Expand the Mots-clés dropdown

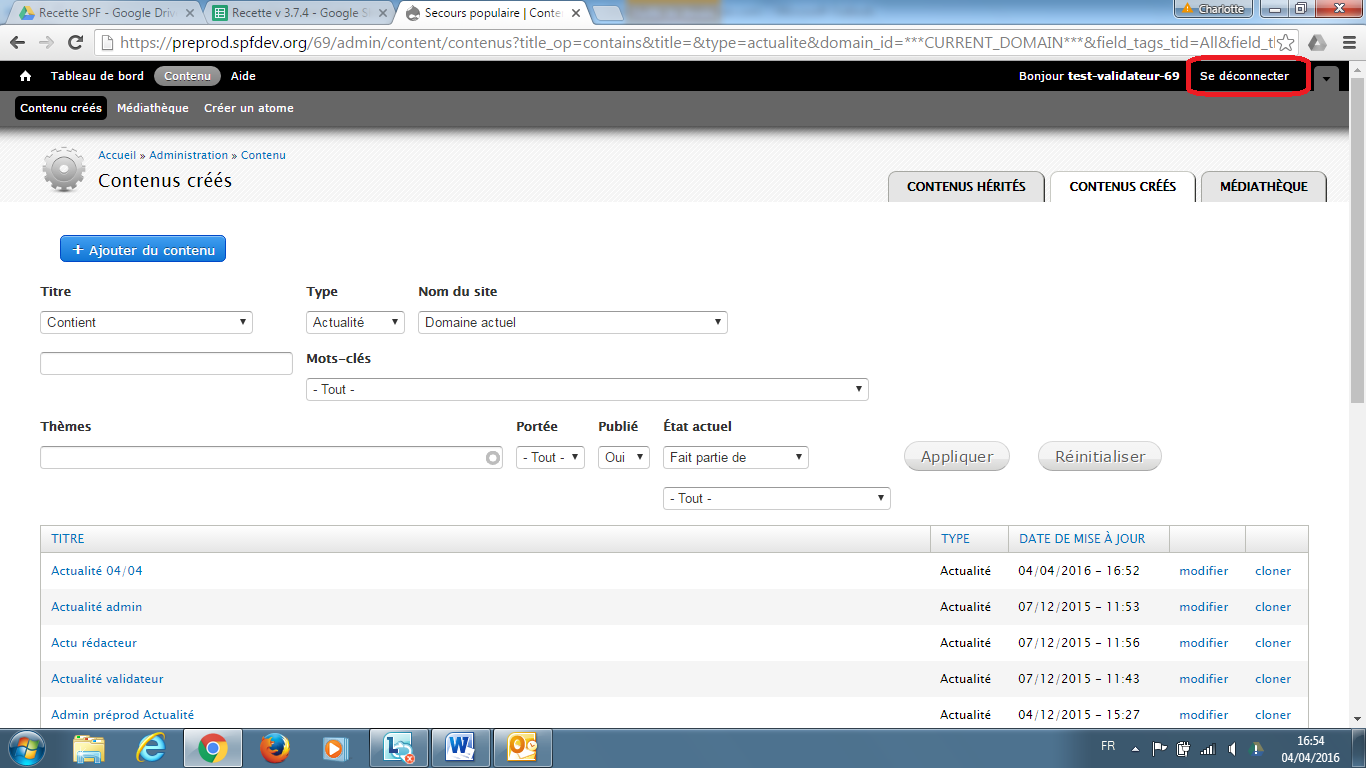(x=587, y=389)
